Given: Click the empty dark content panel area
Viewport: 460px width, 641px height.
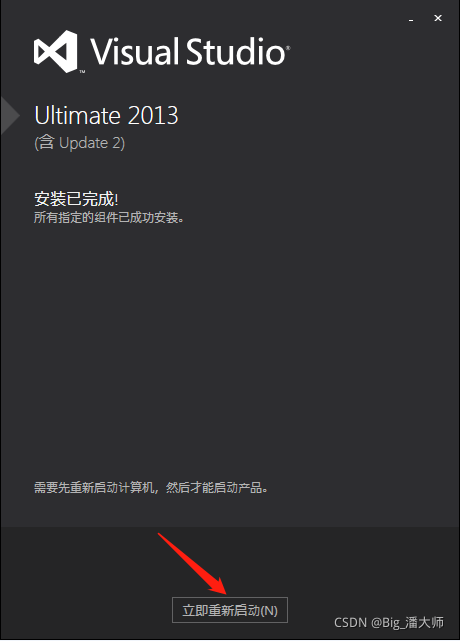Looking at the screenshot, I should pos(230,347).
